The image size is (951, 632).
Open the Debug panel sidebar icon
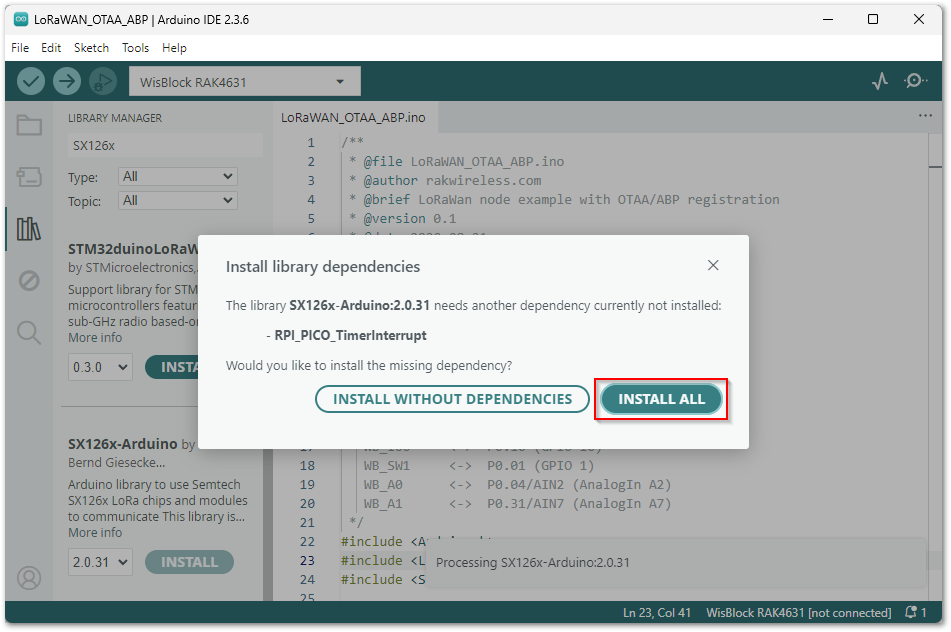(x=28, y=279)
